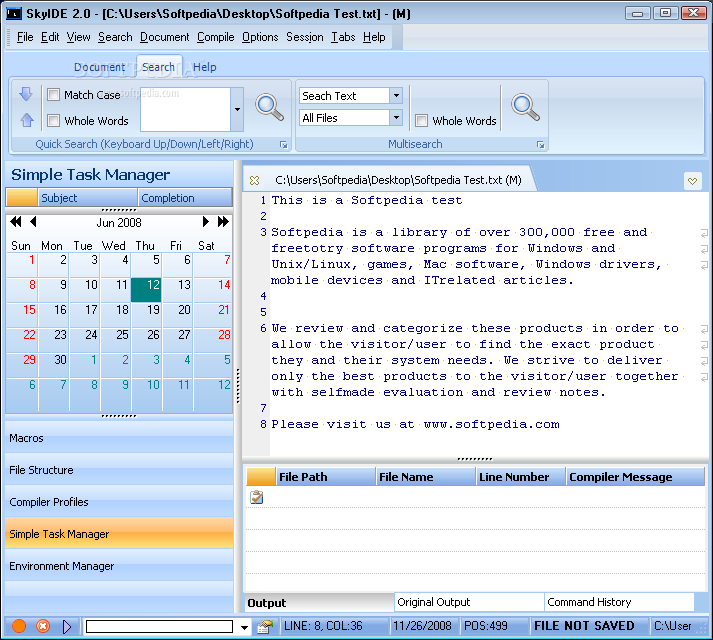Image resolution: width=713 pixels, height=640 pixels.
Task: Click the purple play triangle icon
Action: (x=67, y=626)
